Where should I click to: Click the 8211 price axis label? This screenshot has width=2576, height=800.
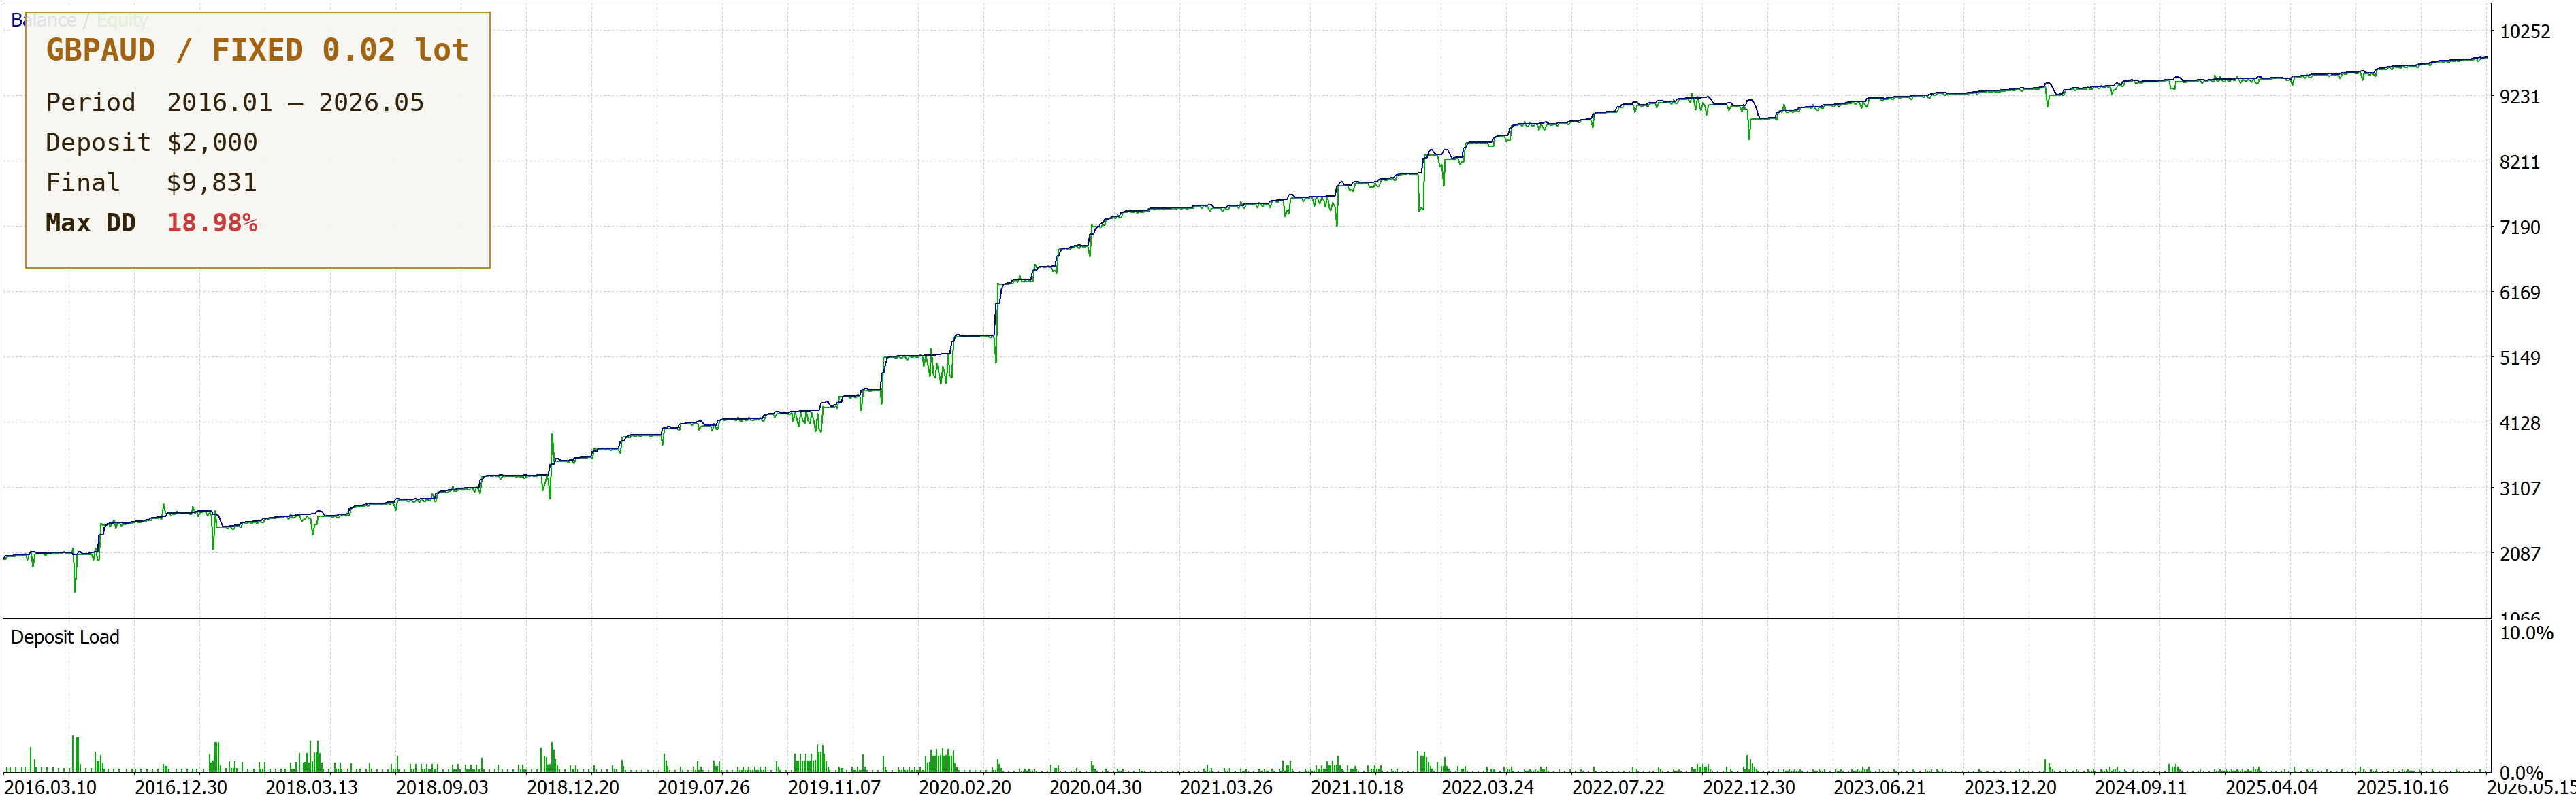(2520, 162)
